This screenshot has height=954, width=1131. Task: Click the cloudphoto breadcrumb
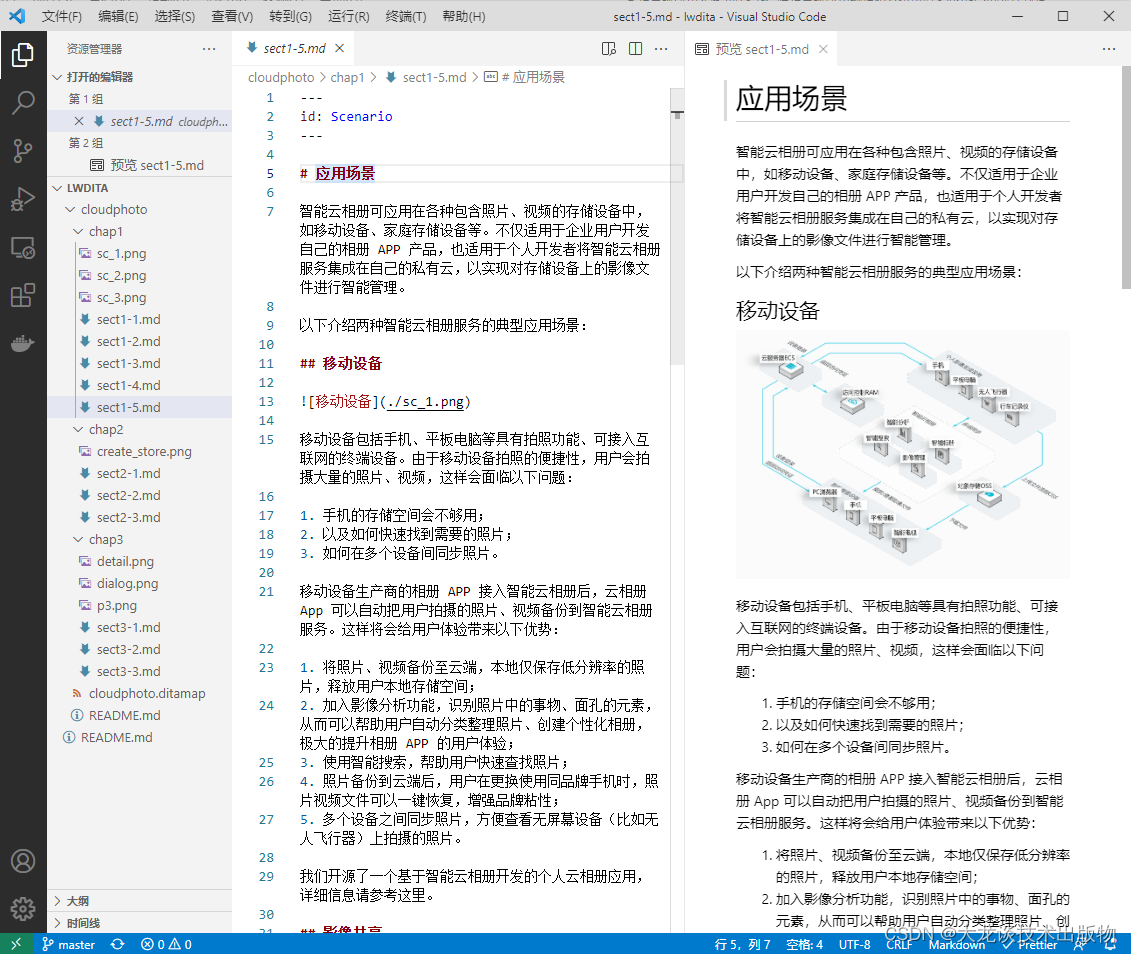281,77
